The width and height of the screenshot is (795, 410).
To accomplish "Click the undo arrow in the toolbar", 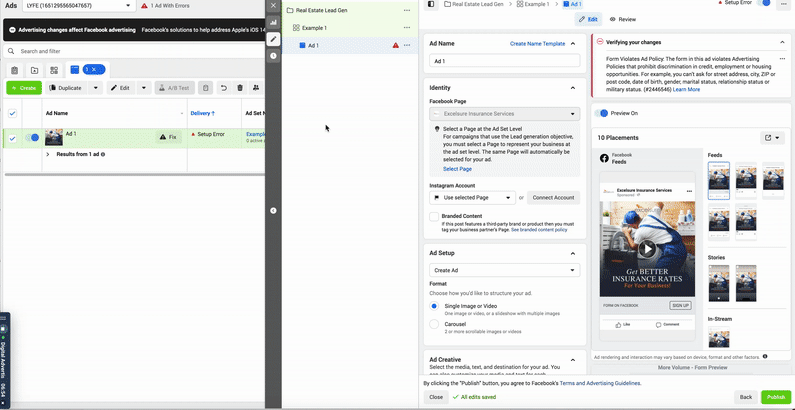I will 223,88.
